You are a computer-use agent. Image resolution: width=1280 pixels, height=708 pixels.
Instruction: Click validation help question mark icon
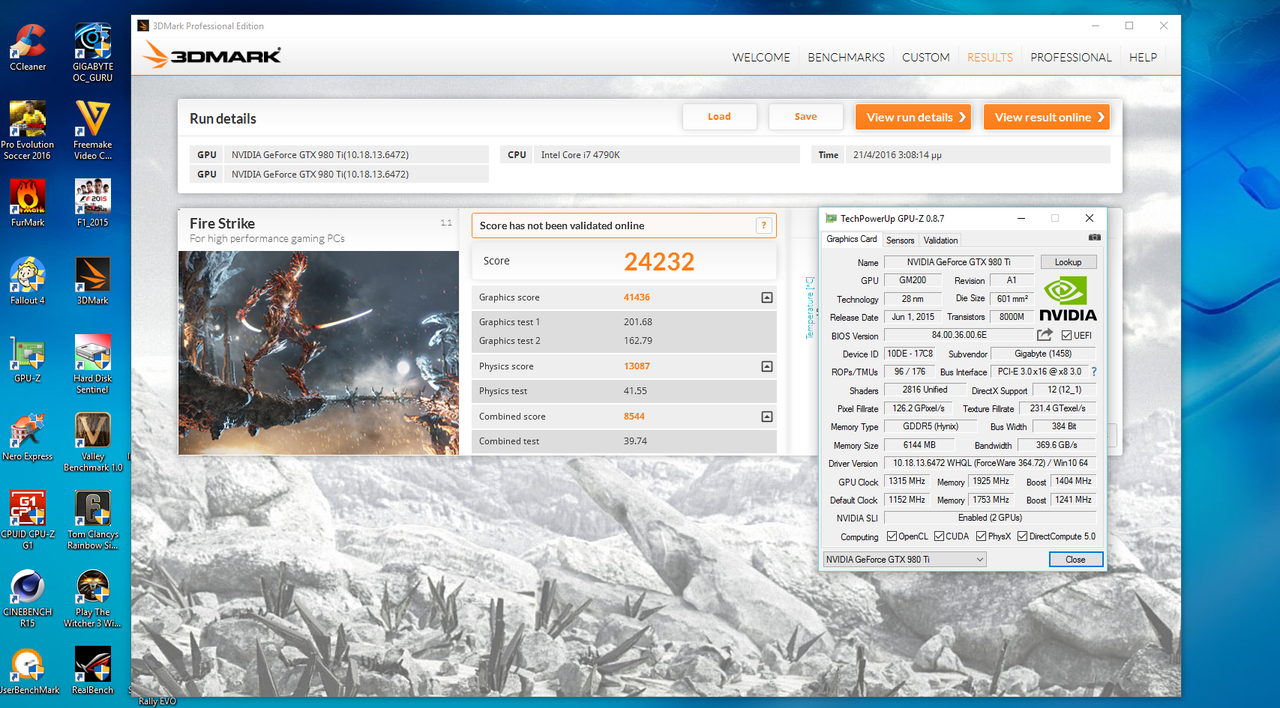pyautogui.click(x=763, y=226)
